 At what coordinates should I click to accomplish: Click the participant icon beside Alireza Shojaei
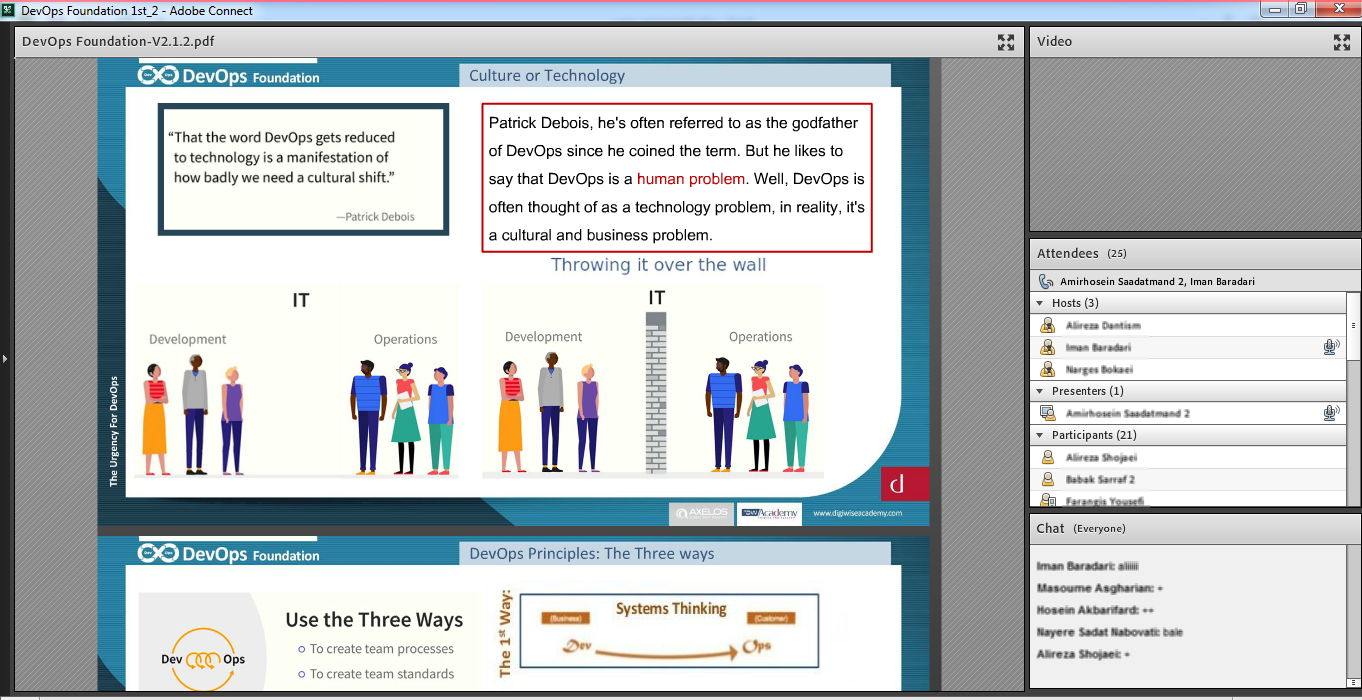click(x=1047, y=457)
